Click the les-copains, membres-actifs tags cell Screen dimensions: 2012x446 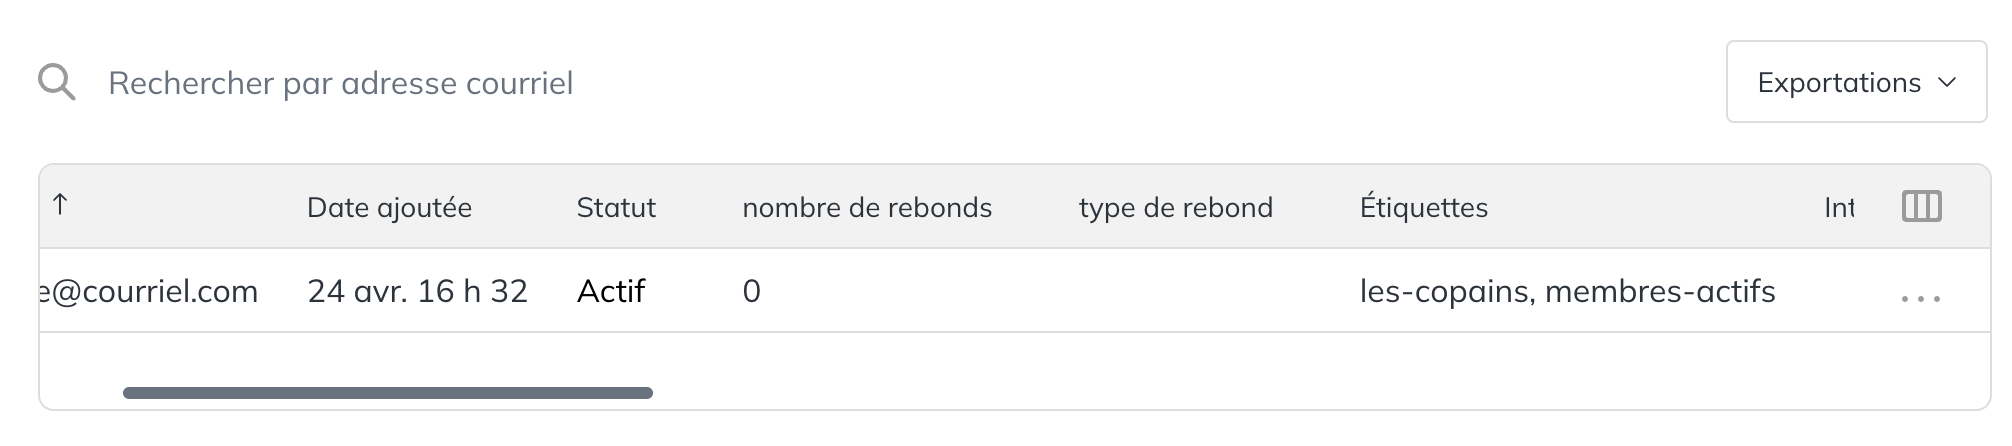(1567, 291)
